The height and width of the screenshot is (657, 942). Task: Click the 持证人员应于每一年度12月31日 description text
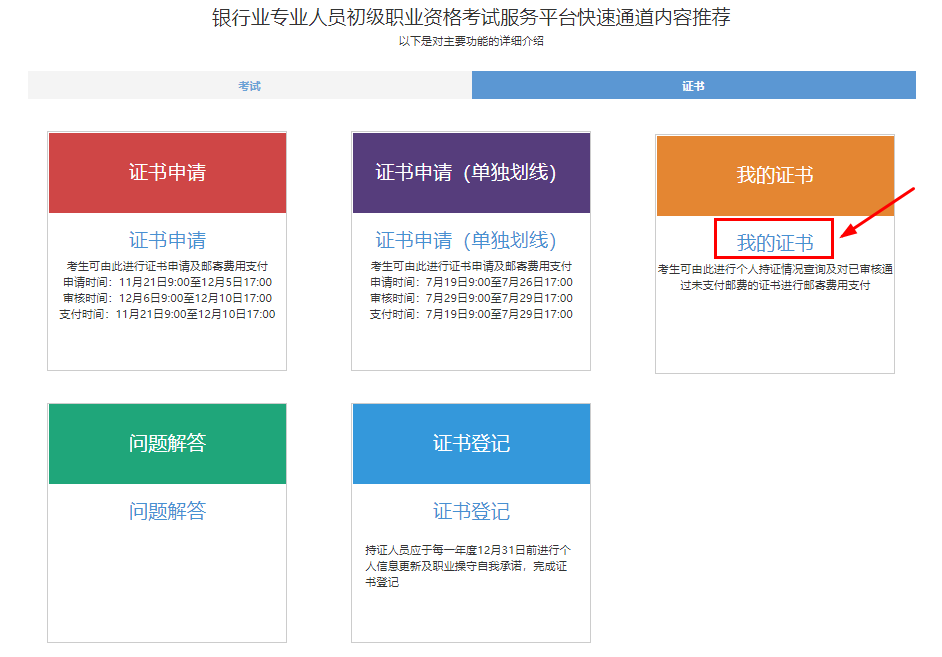(x=469, y=566)
